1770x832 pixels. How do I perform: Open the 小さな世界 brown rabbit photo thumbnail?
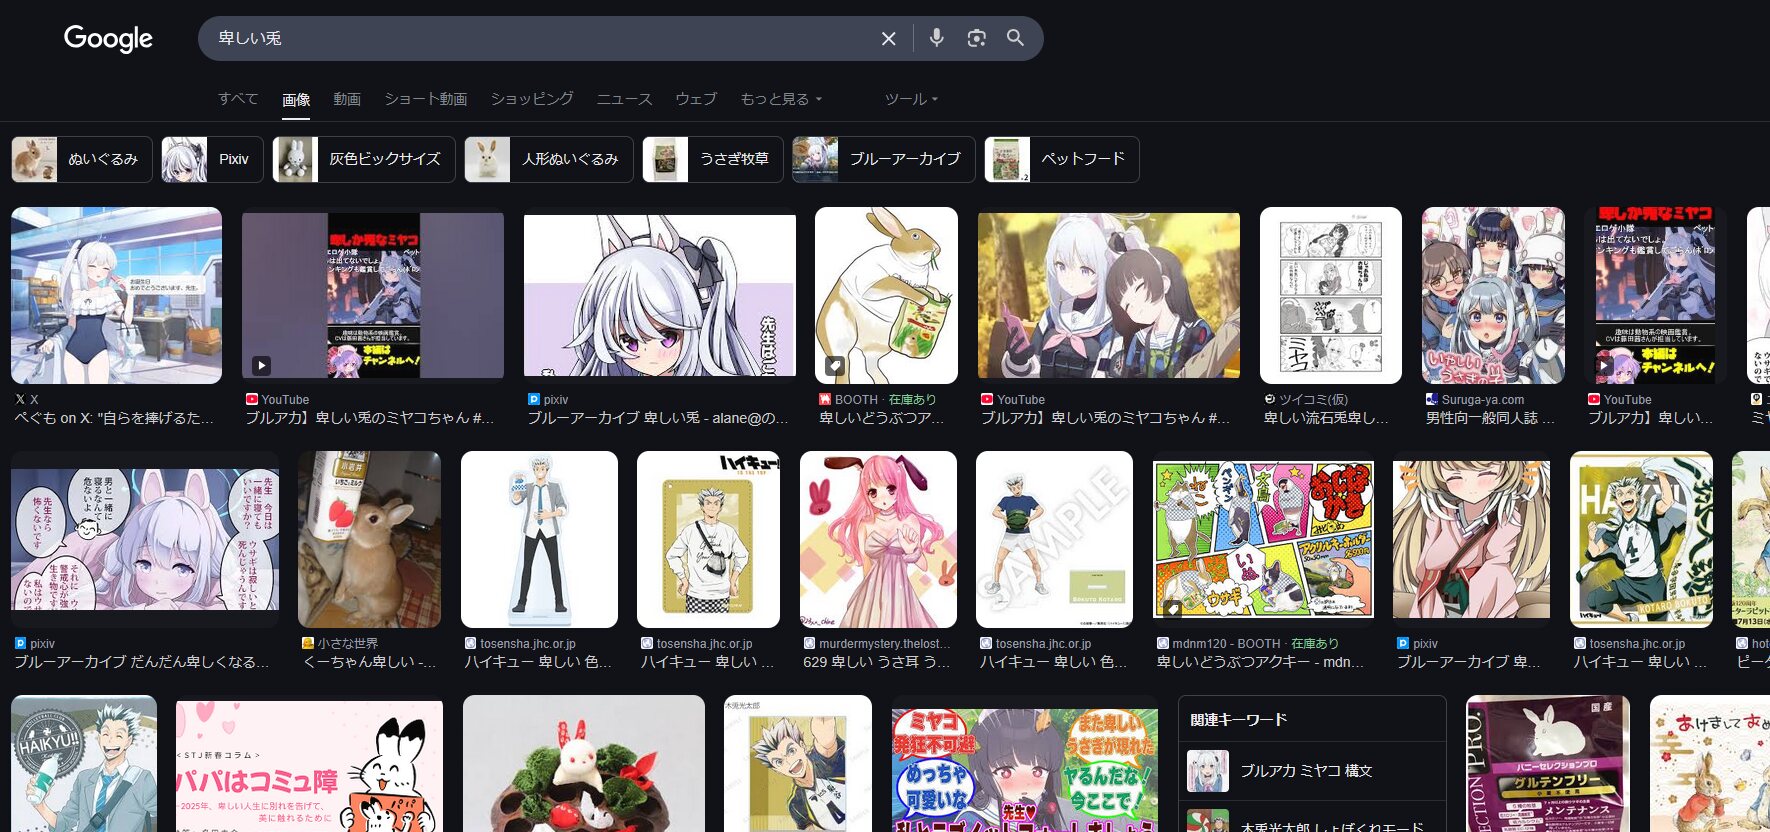click(x=369, y=539)
